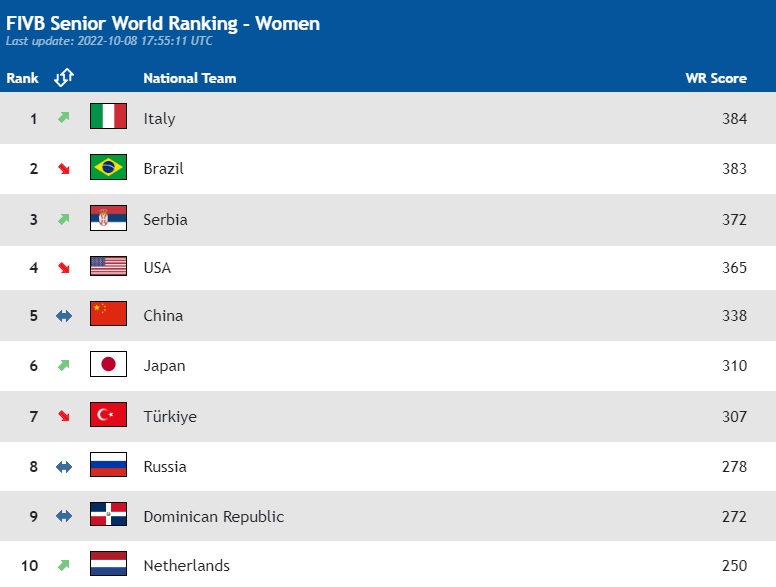Click China's blue unchanged trend arrow
The width and height of the screenshot is (776, 587).
(64, 316)
